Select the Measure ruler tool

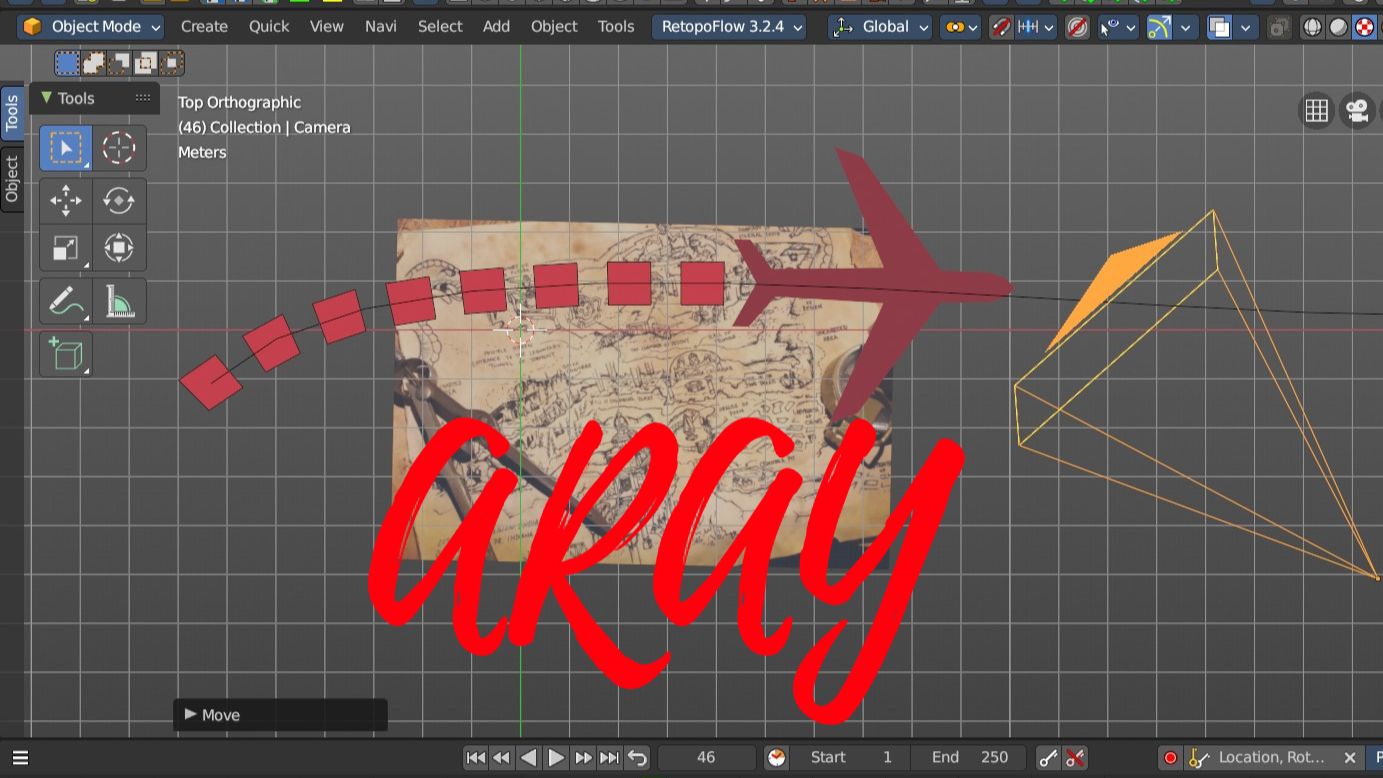[119, 301]
